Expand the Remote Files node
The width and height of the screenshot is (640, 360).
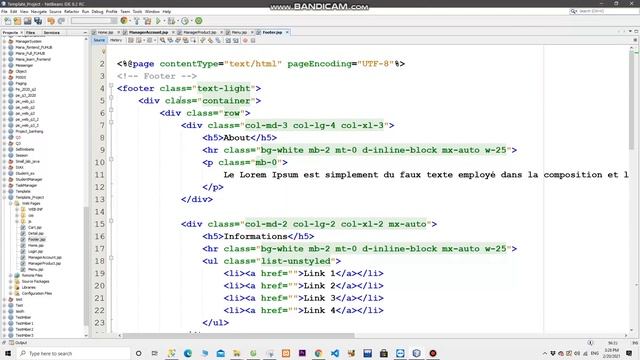(11, 276)
